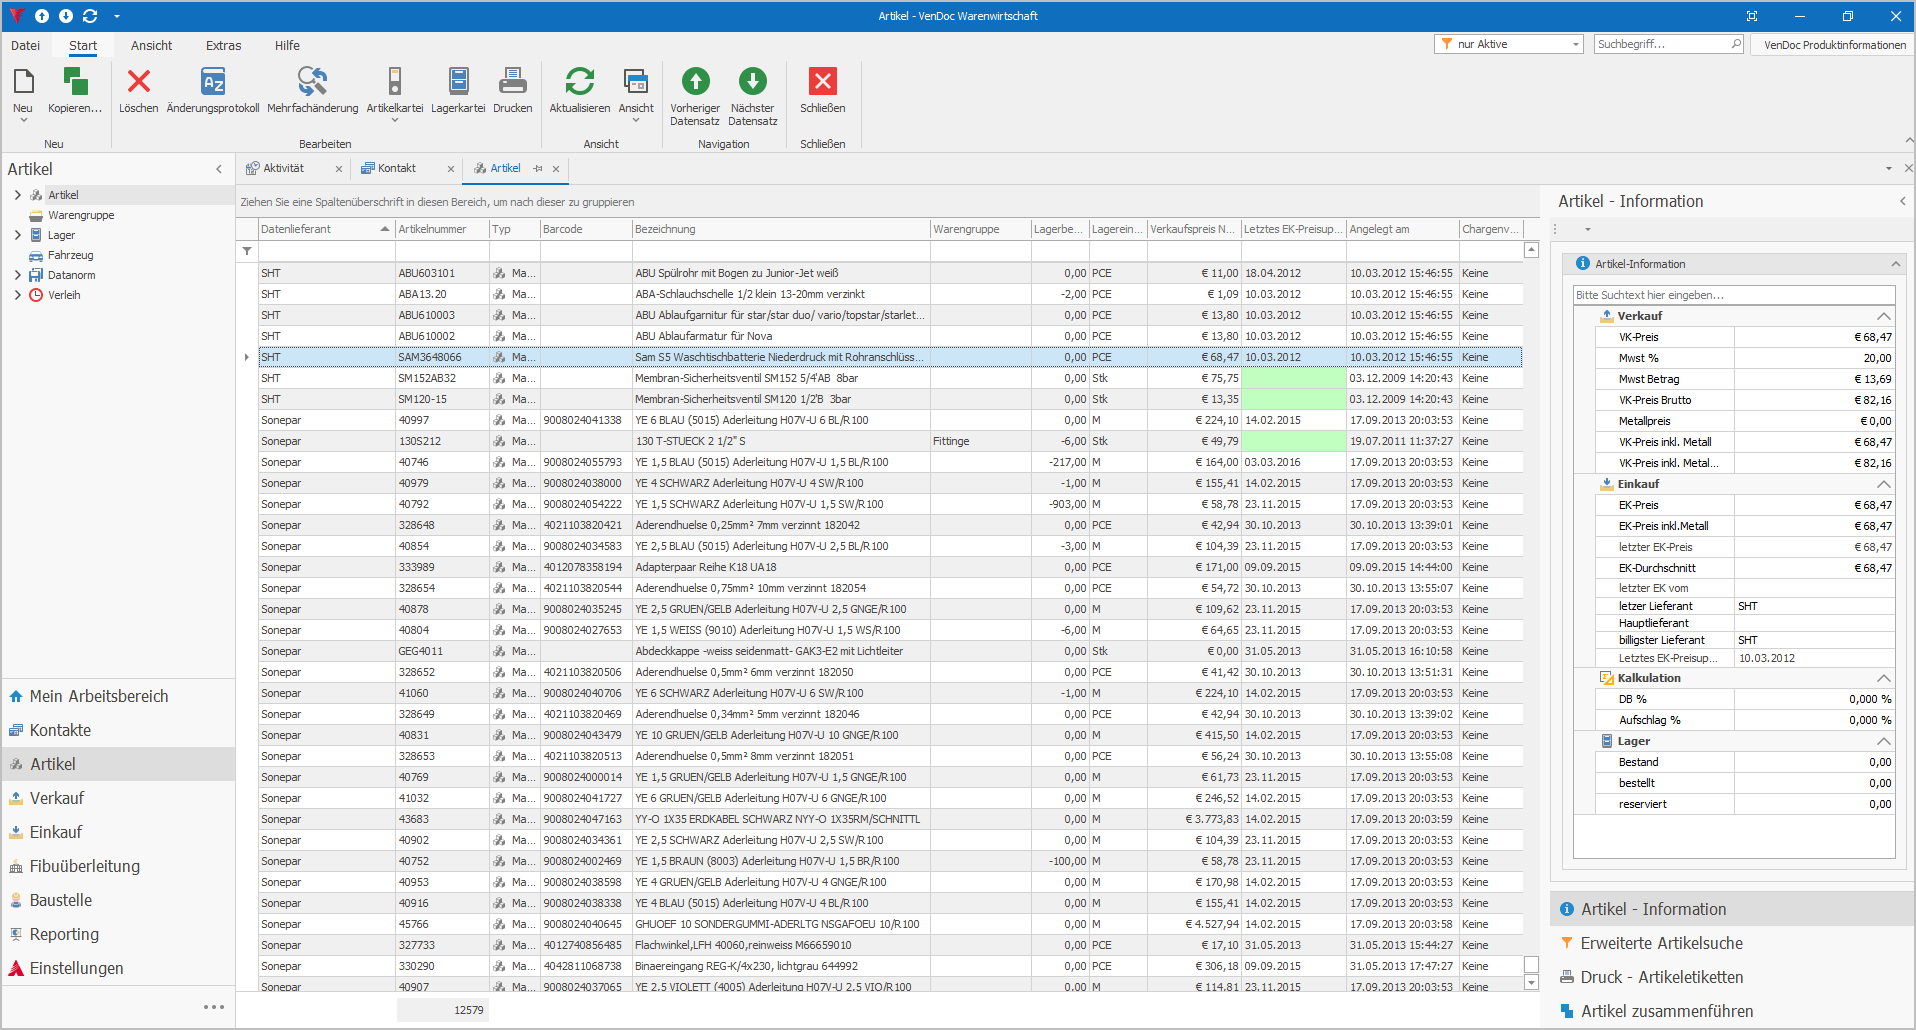Open Einstellungen in the navigation sidebar

coord(76,968)
